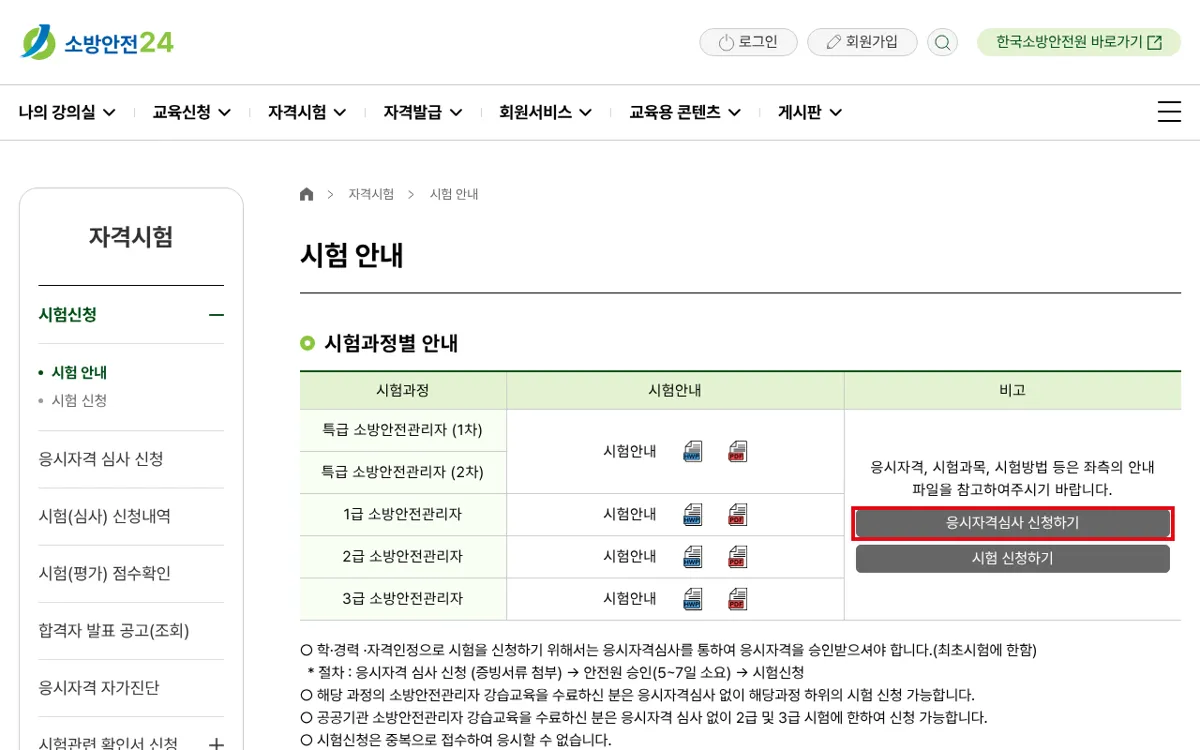This screenshot has height=750, width=1200.
Task: Download PDF file for 3급 소방안전관리자
Action: click(738, 599)
